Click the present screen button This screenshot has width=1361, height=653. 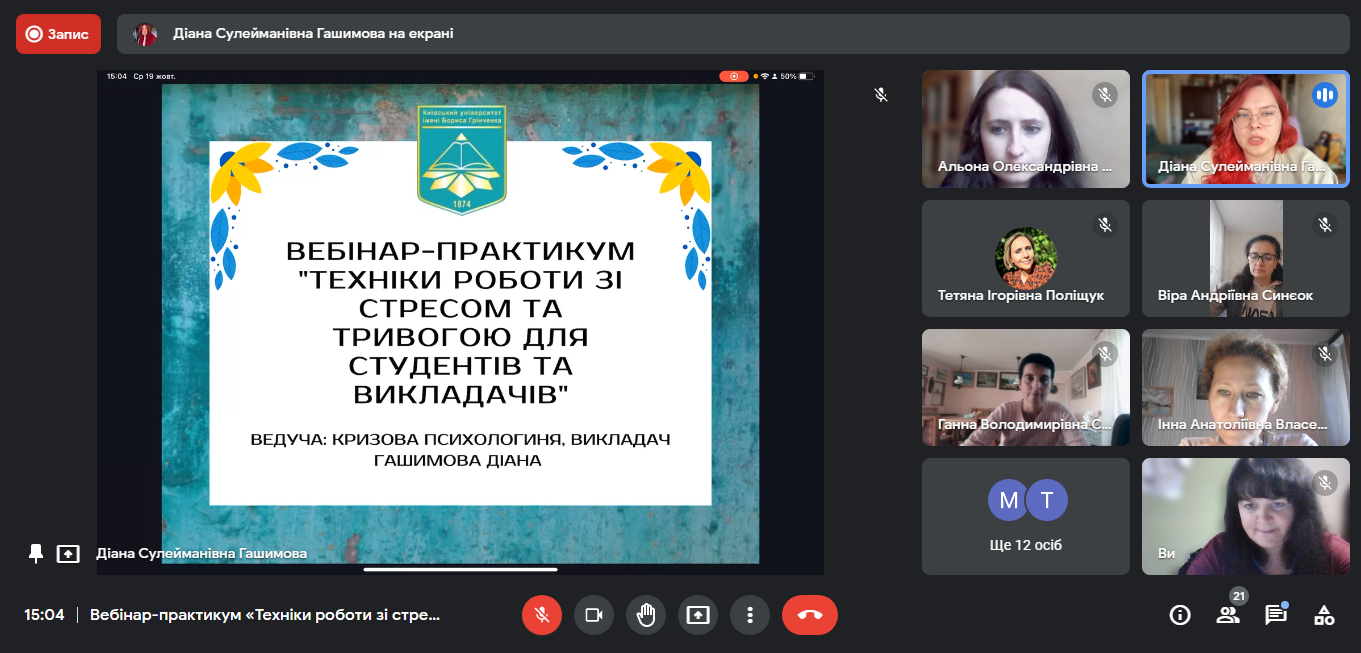click(698, 615)
